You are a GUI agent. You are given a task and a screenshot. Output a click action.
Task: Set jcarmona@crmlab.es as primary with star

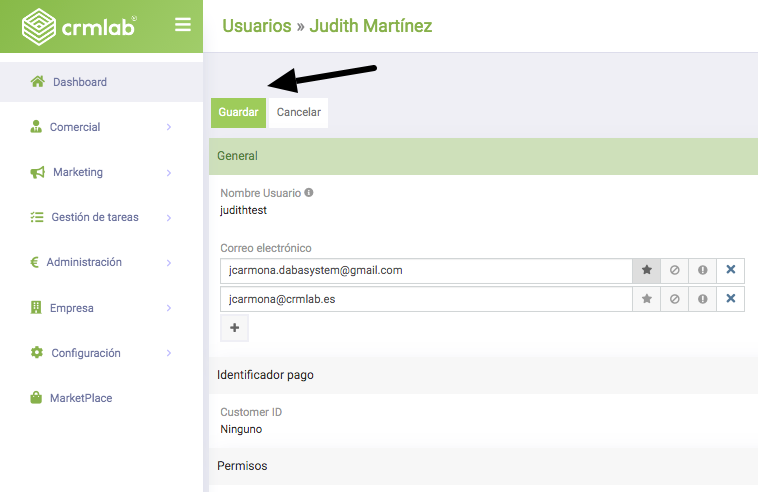(646, 298)
